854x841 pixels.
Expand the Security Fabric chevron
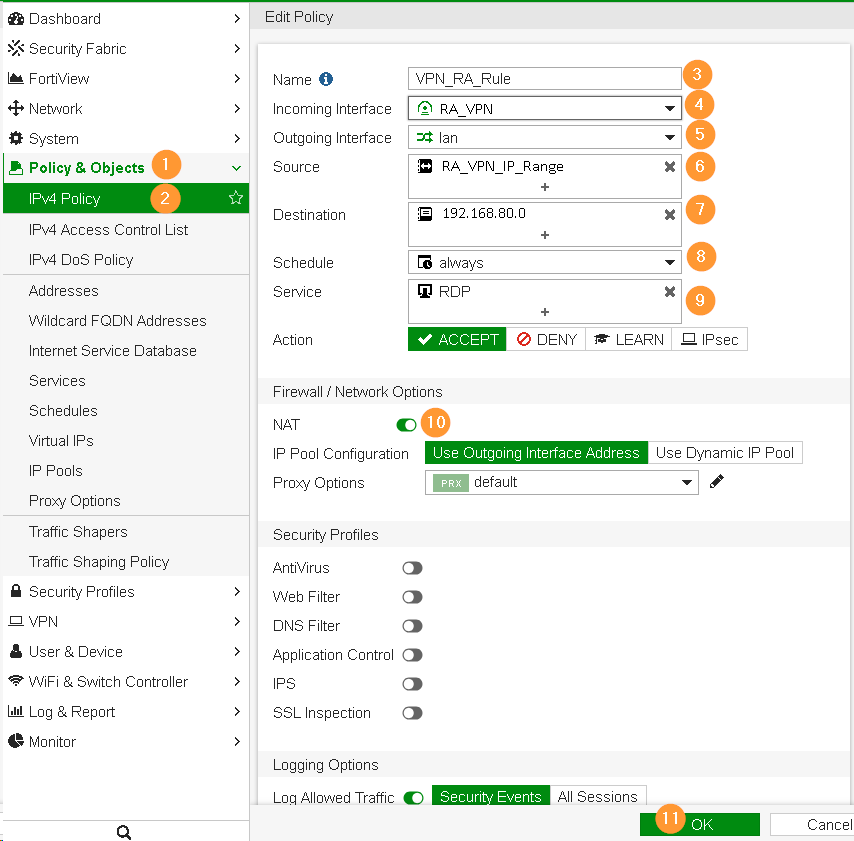pos(236,48)
